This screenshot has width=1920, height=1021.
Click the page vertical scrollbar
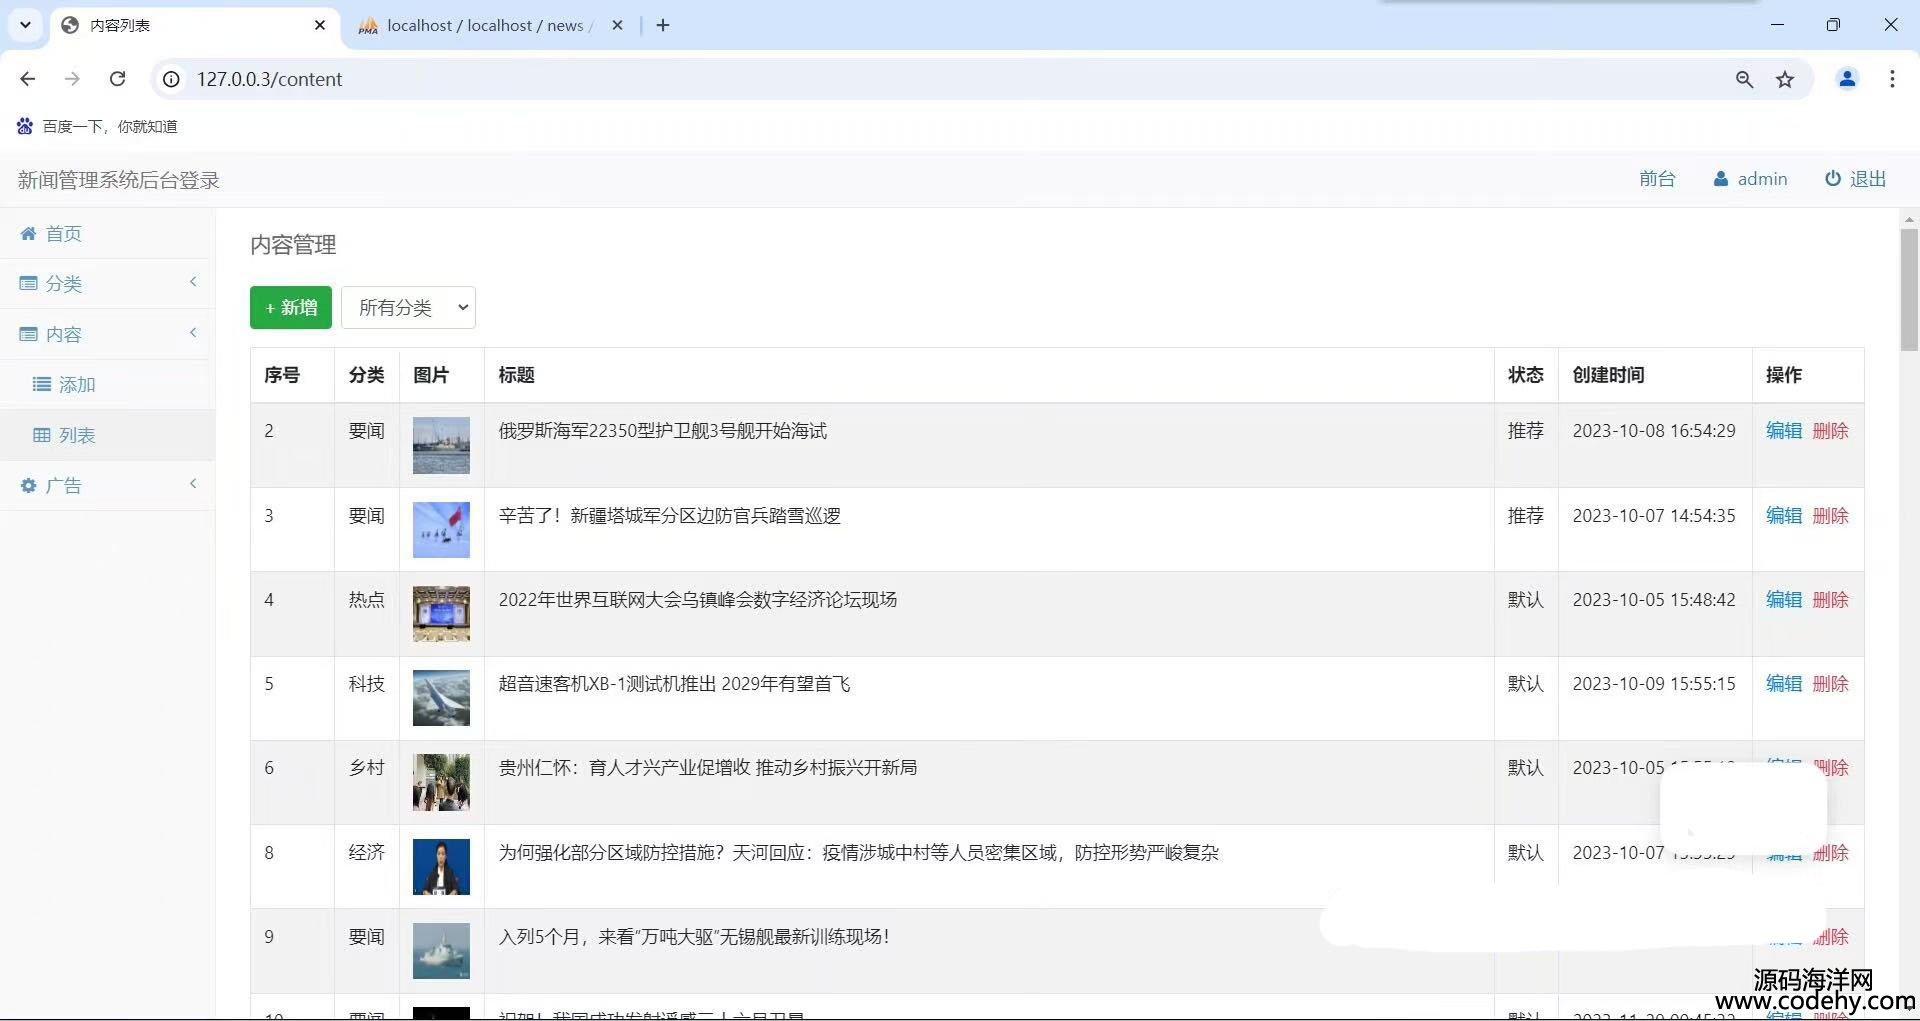click(x=1909, y=290)
